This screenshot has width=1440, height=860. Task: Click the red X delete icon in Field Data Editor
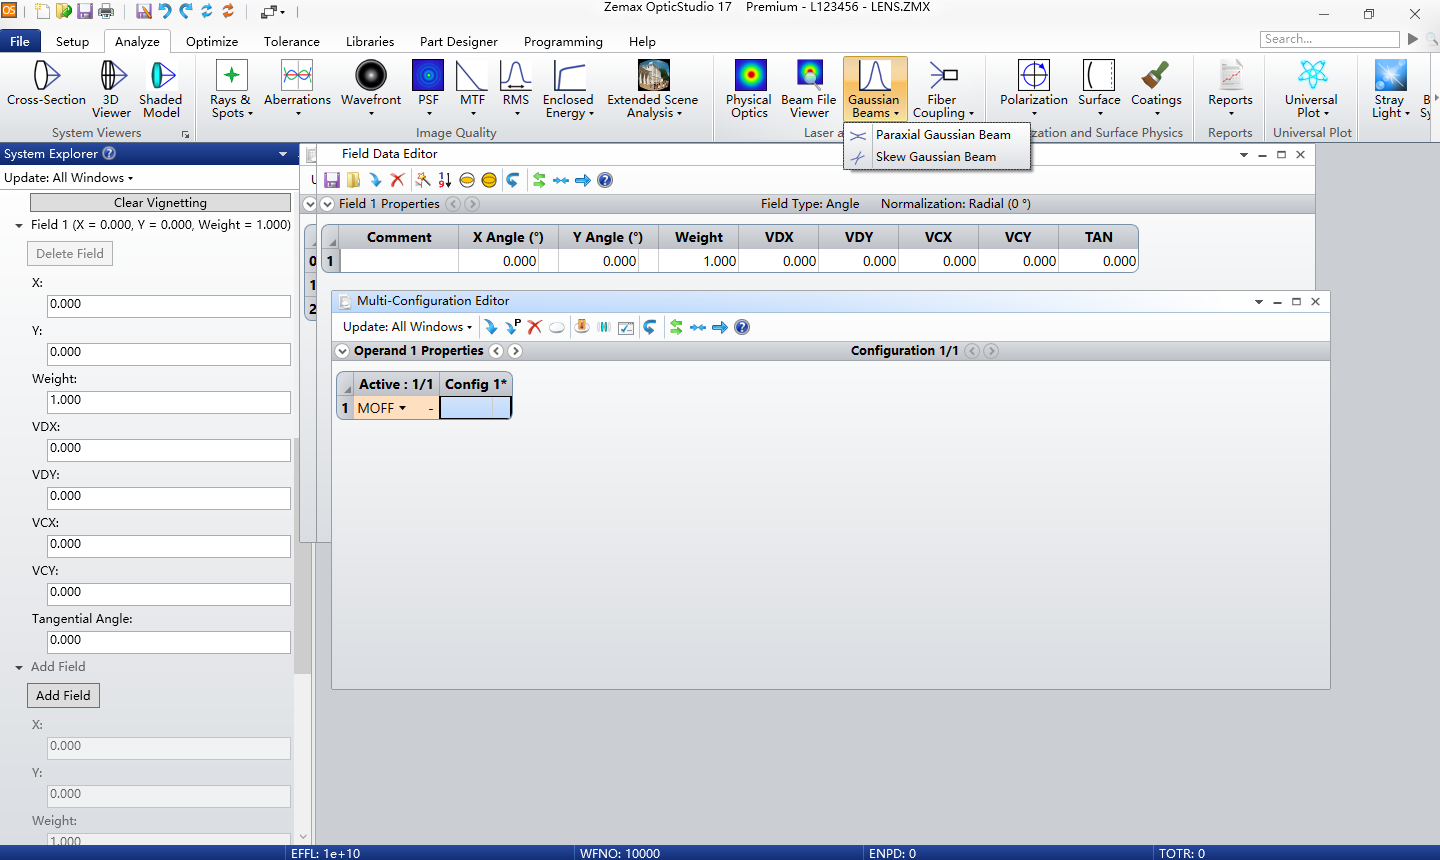397,180
